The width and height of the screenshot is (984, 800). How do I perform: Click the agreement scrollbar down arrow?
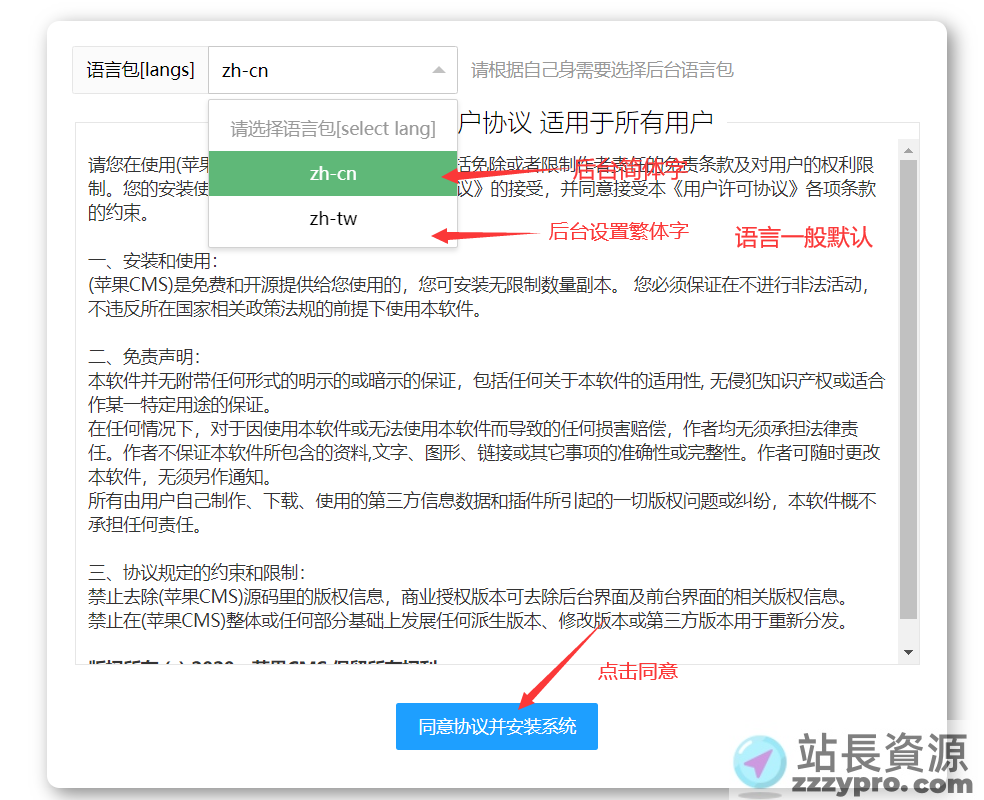pos(908,653)
